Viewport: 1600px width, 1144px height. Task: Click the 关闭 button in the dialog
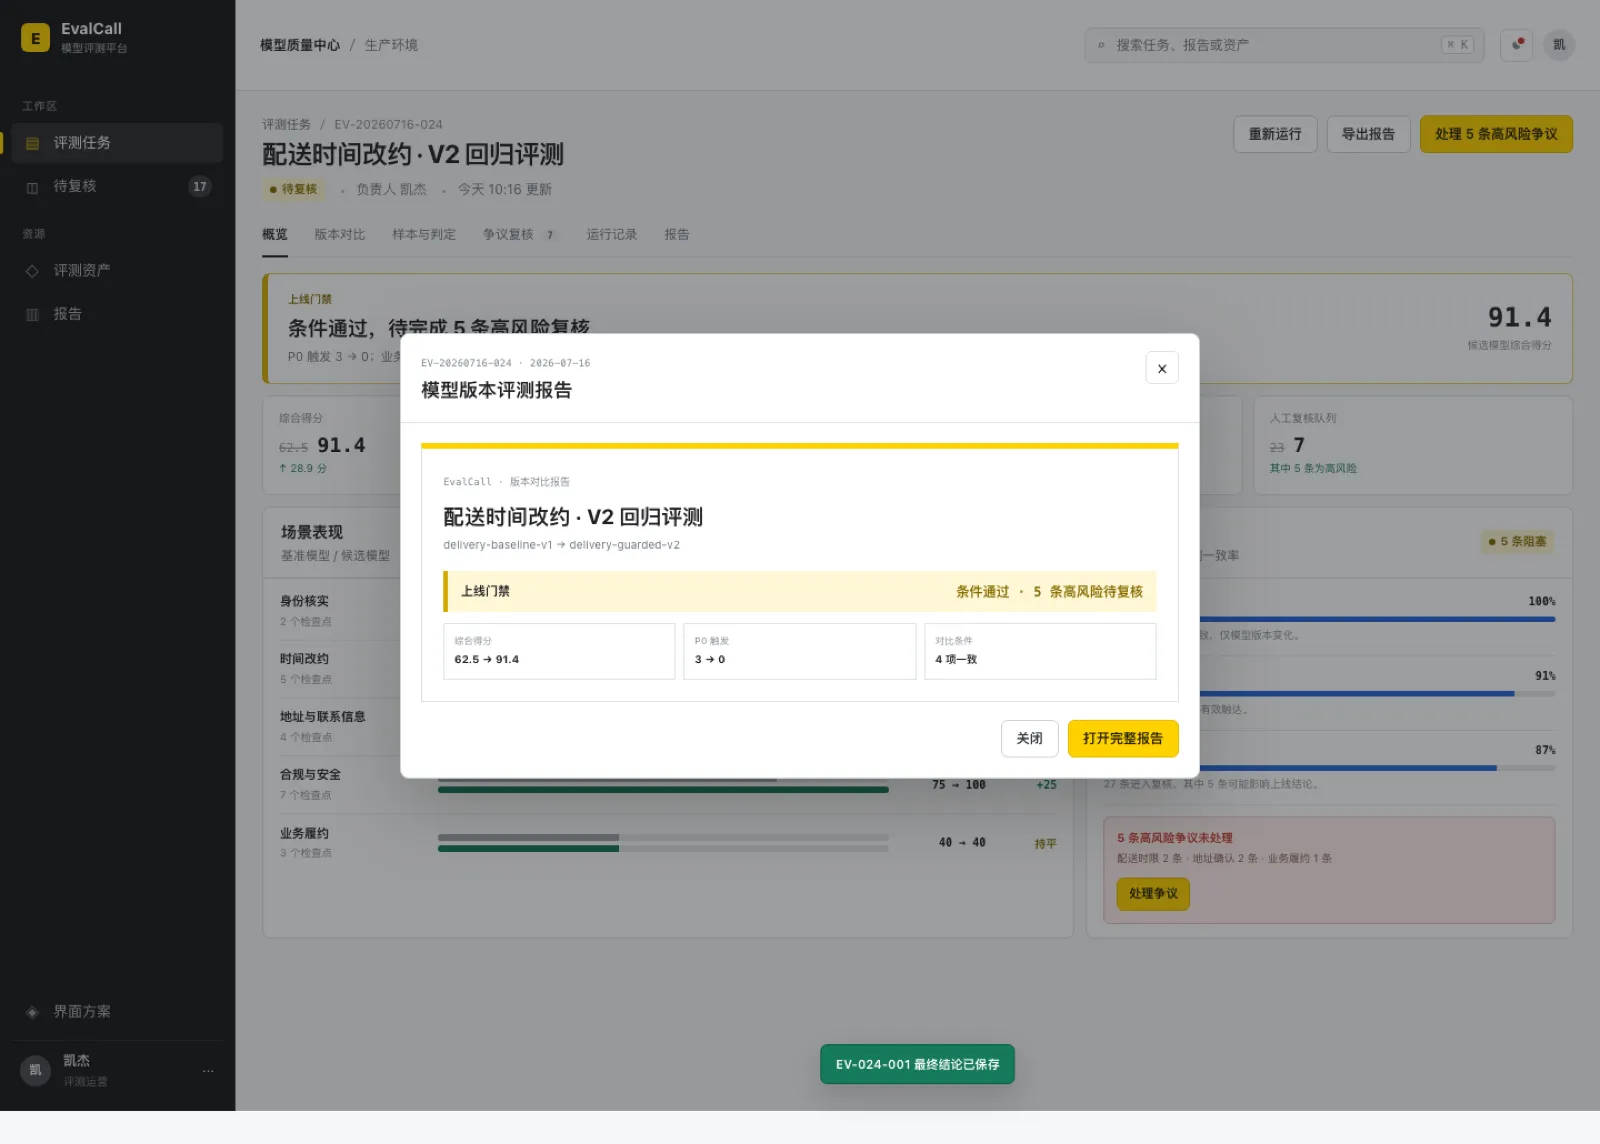pyautogui.click(x=1030, y=739)
